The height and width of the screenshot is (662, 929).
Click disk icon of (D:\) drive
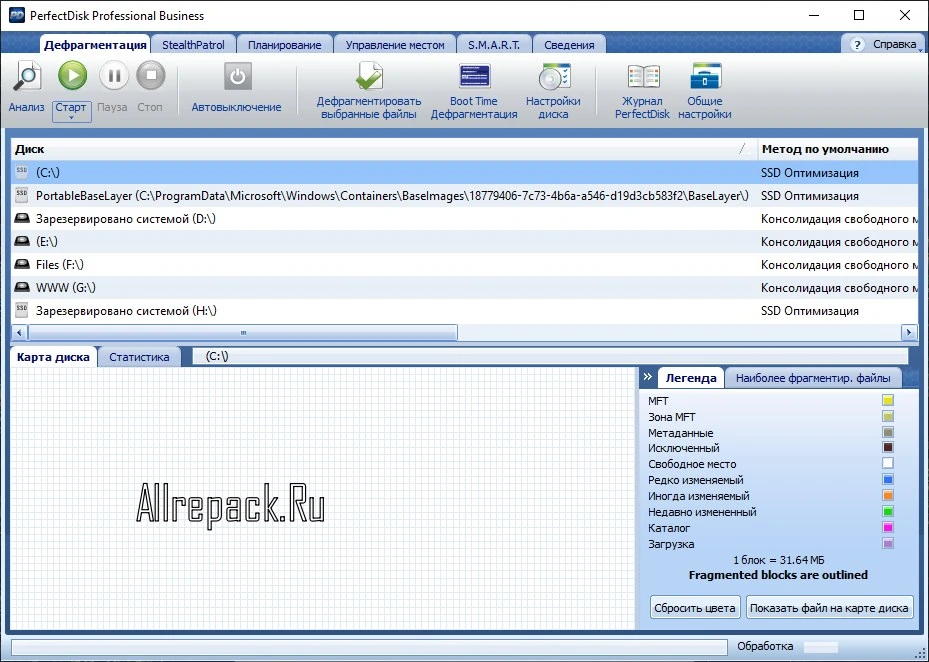click(22, 218)
